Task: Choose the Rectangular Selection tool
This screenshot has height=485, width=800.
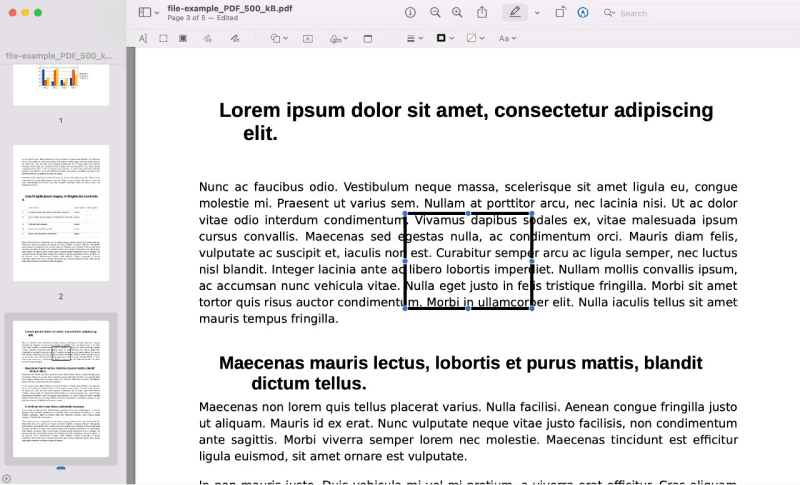Action: [163, 38]
